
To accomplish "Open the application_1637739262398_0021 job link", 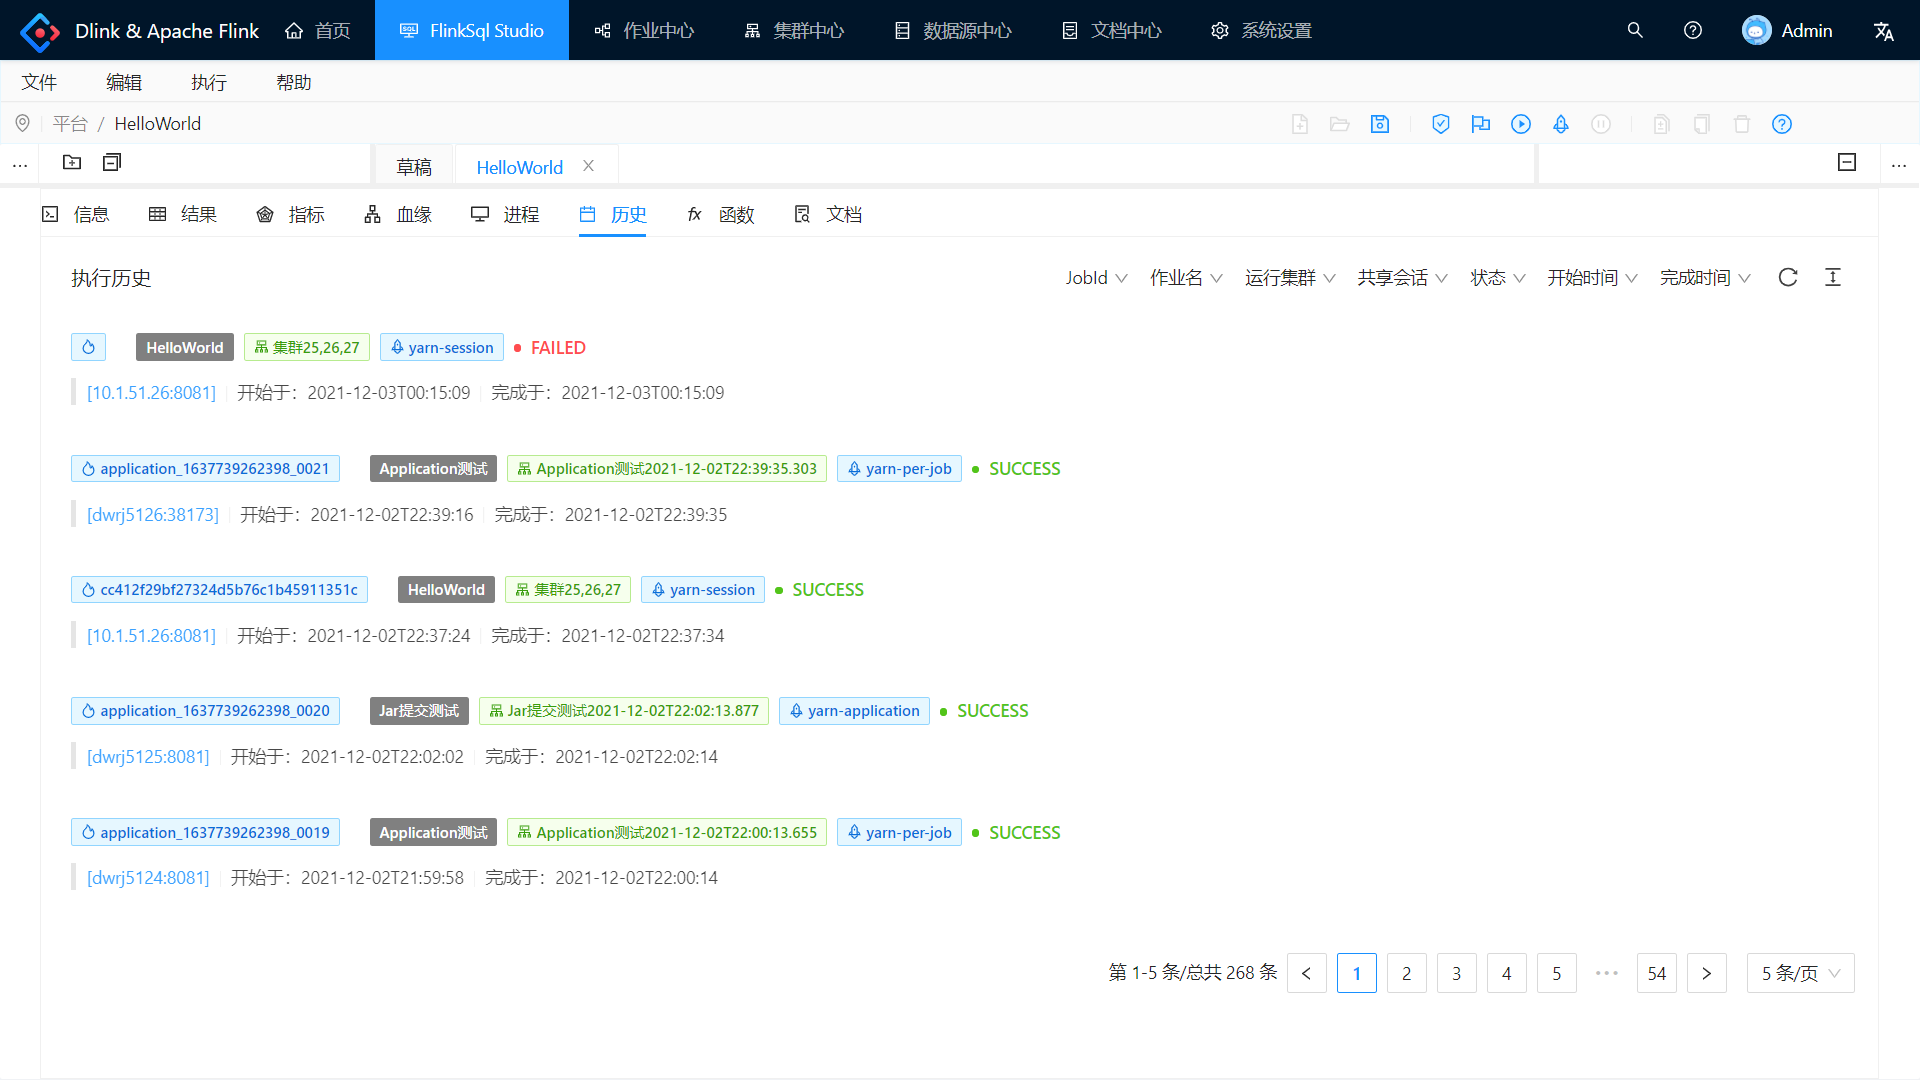I will [206, 469].
